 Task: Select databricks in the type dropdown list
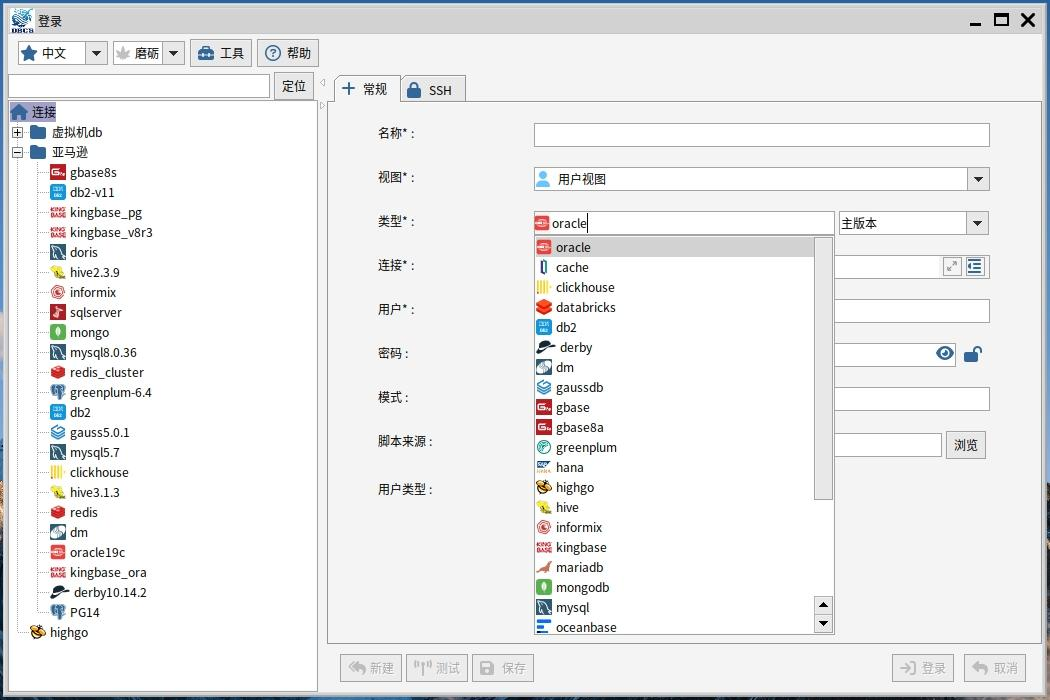click(x=585, y=307)
